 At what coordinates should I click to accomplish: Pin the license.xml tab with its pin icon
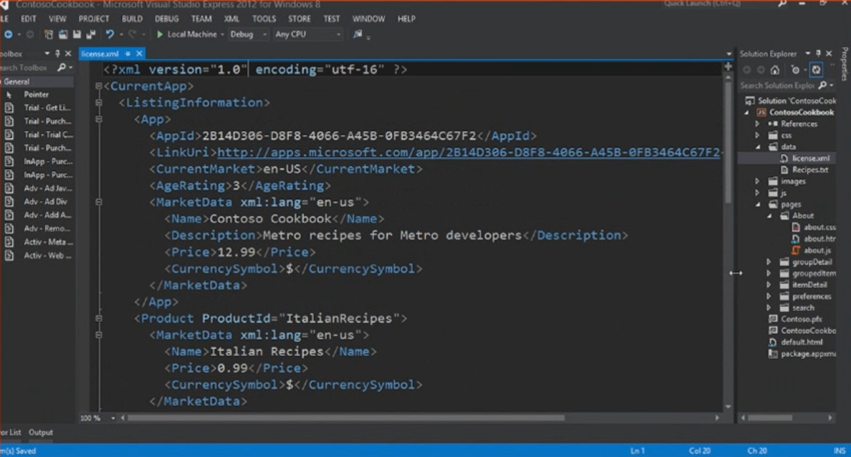(x=128, y=54)
